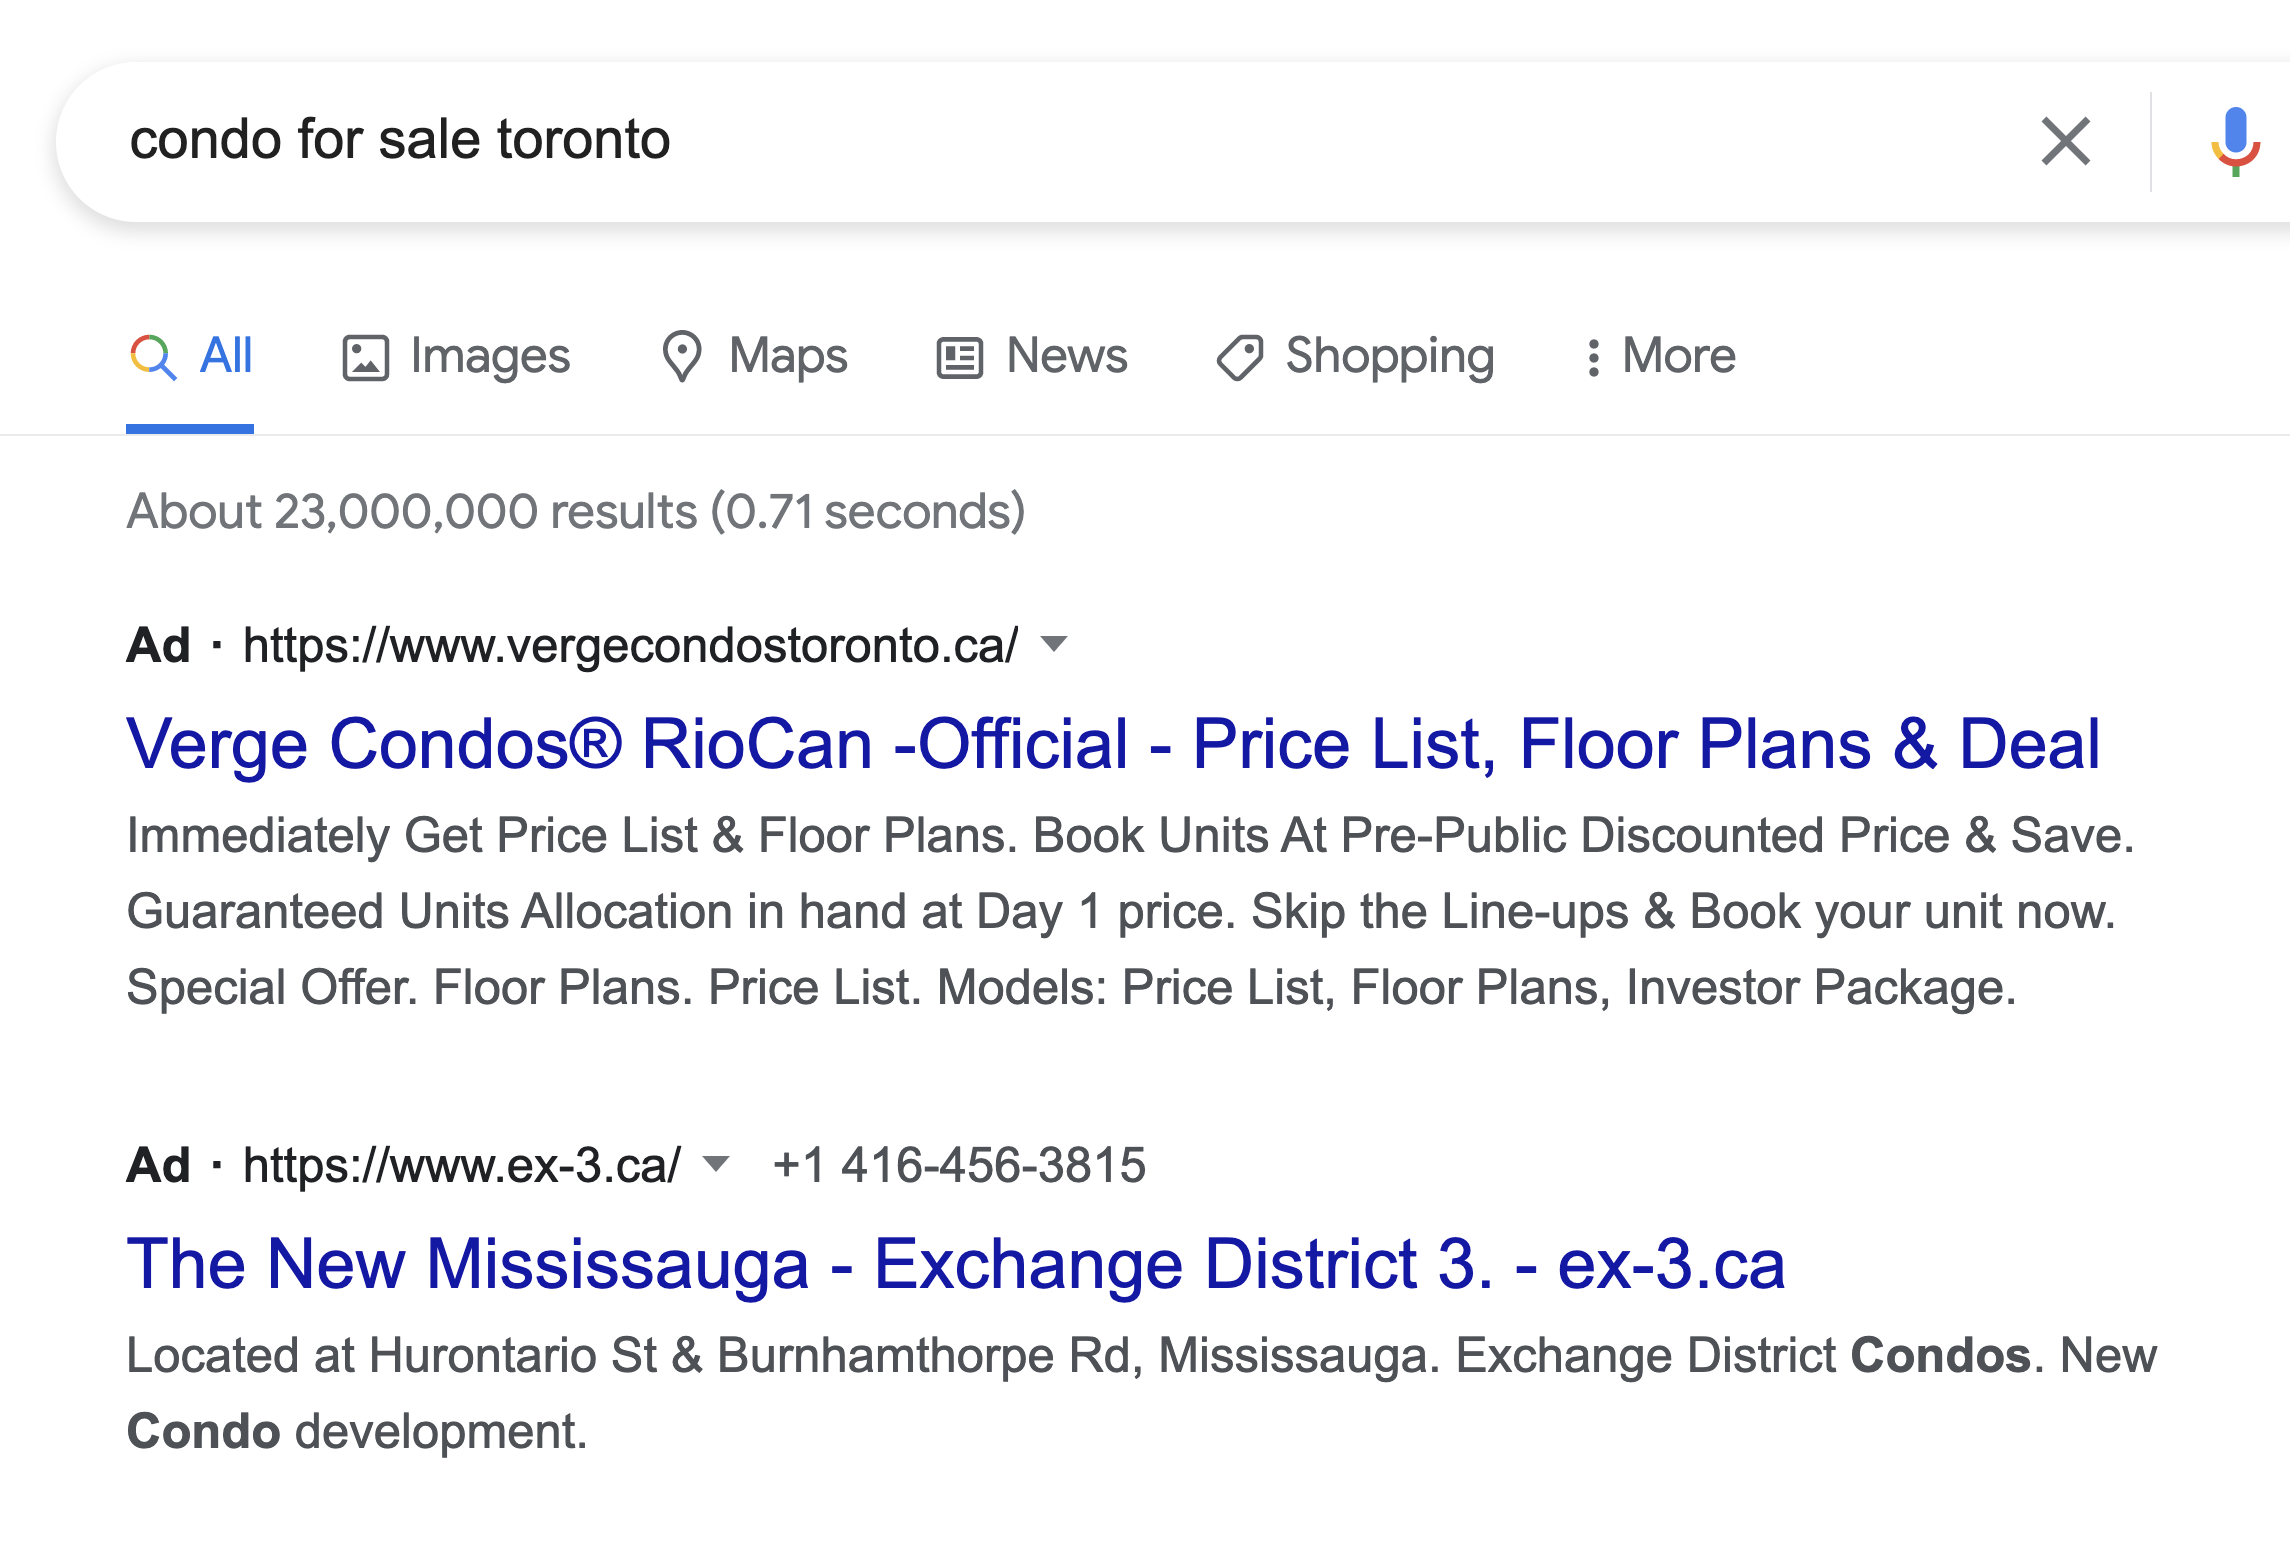
Task: Click the News newspaper icon
Action: pos(959,357)
